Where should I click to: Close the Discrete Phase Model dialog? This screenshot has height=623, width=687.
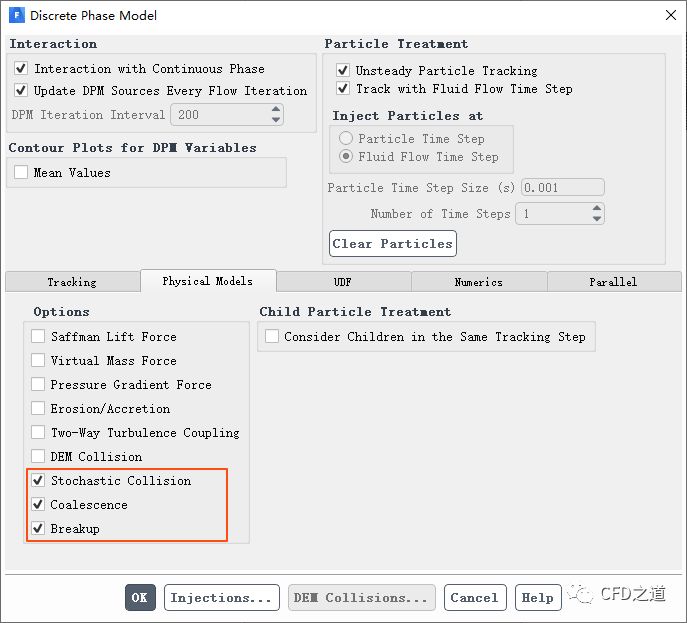(668, 15)
